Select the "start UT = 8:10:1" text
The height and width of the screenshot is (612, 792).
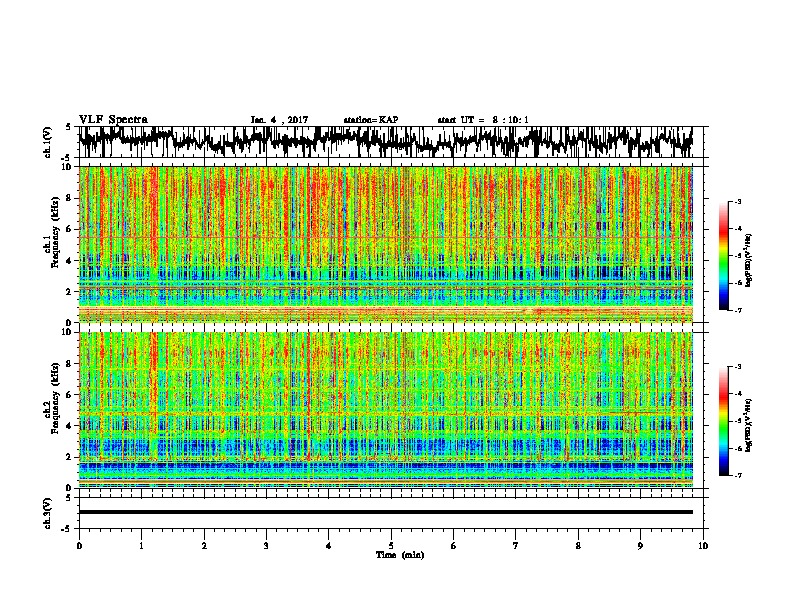(483, 120)
